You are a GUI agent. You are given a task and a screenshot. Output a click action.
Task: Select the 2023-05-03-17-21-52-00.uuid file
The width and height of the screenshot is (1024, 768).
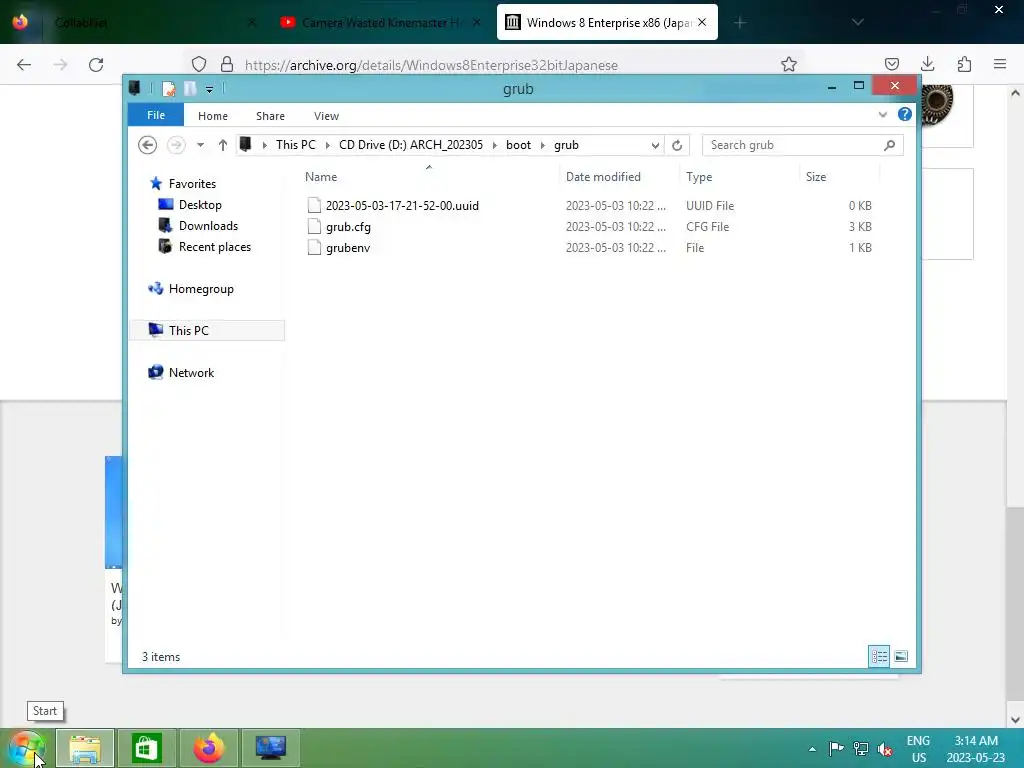(x=402, y=206)
